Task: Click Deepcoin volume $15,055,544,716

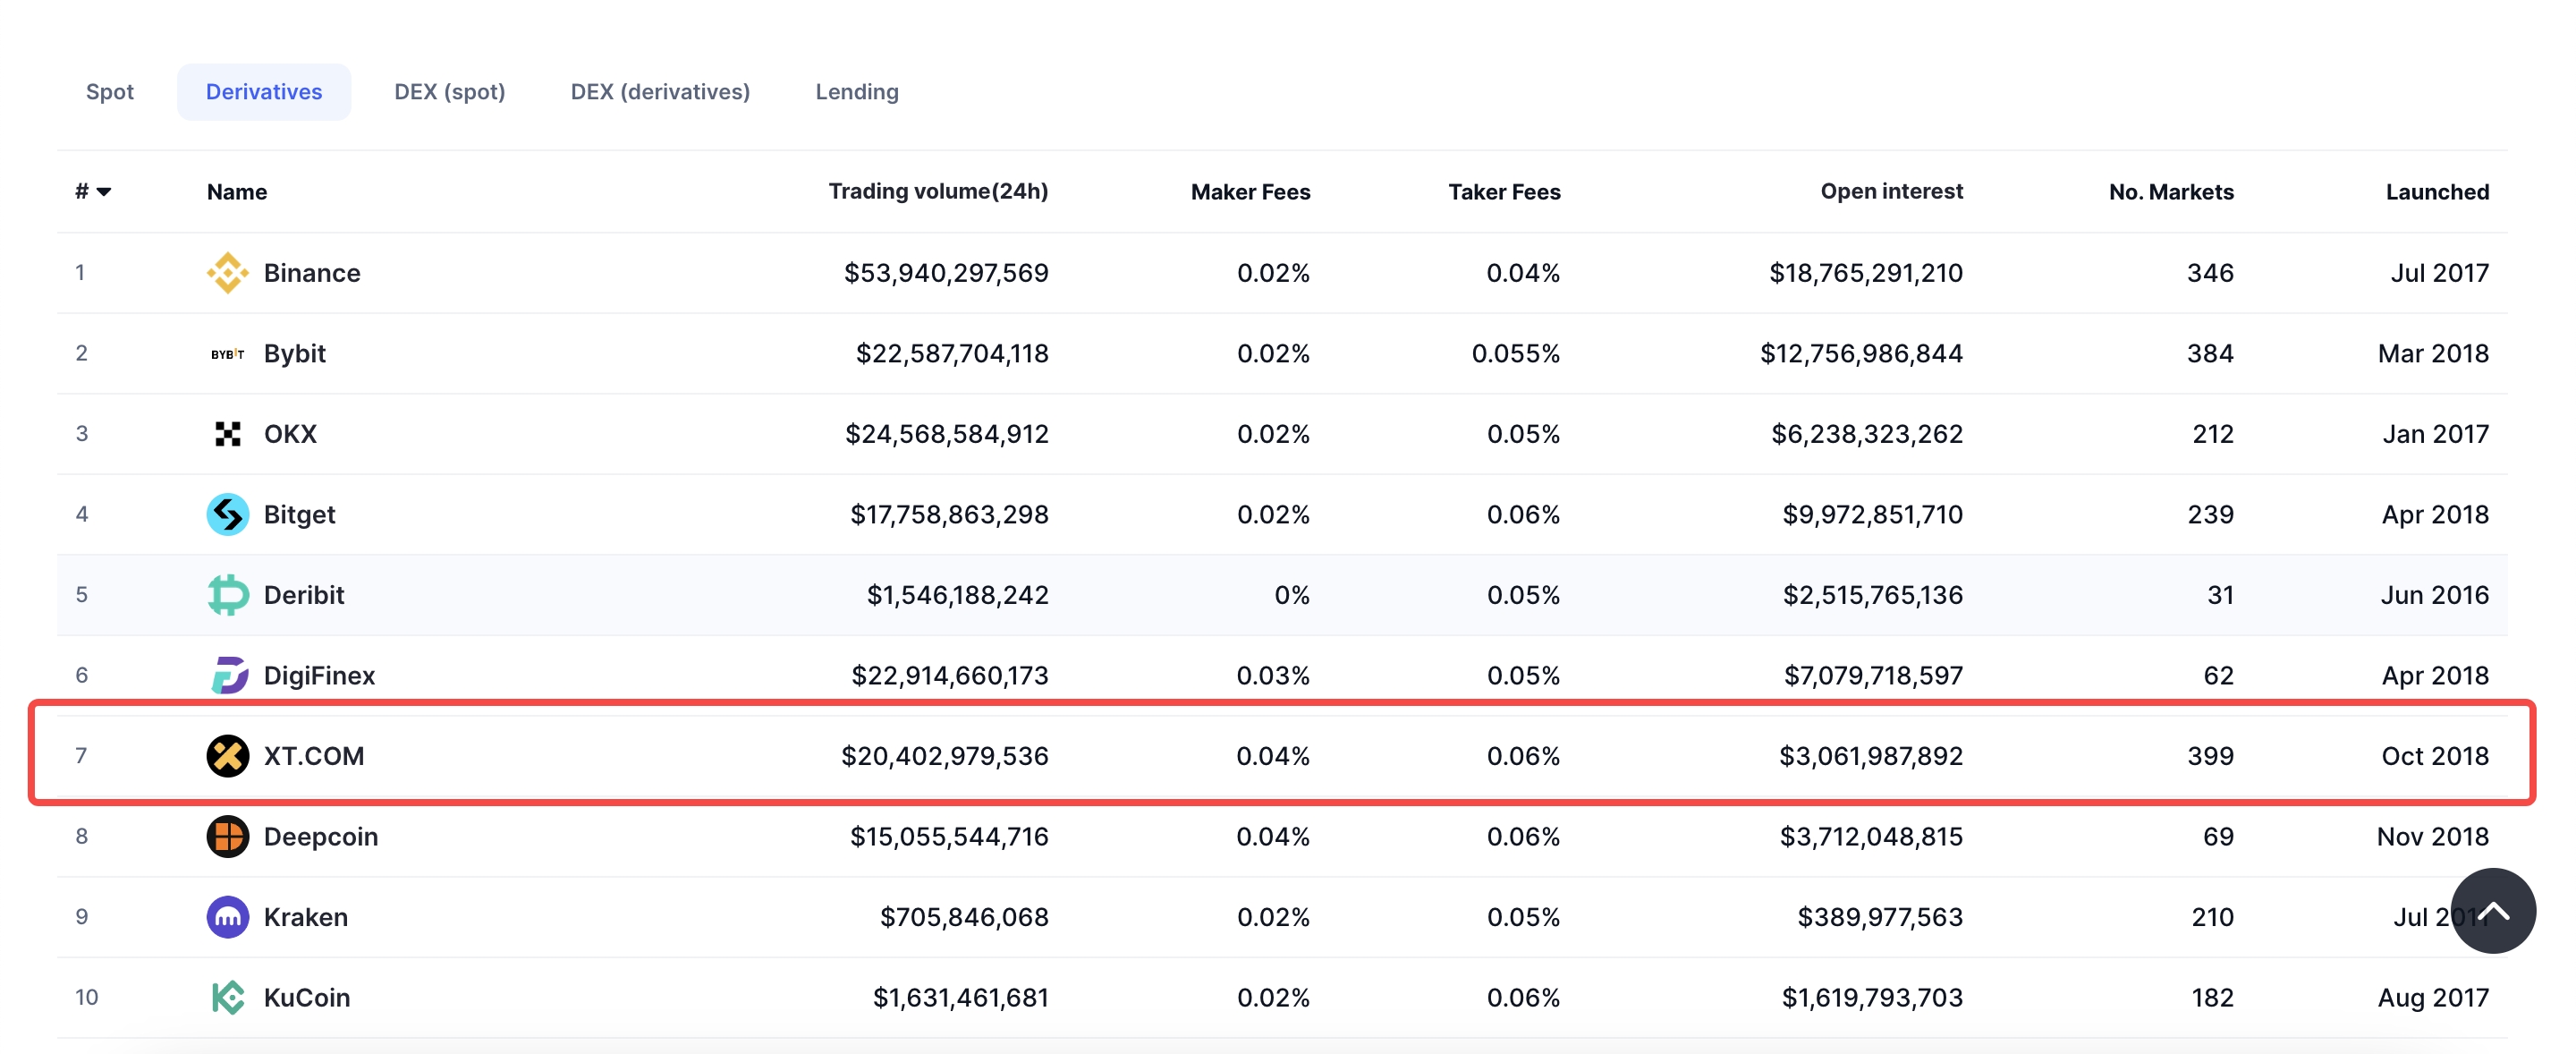Action: (x=949, y=837)
